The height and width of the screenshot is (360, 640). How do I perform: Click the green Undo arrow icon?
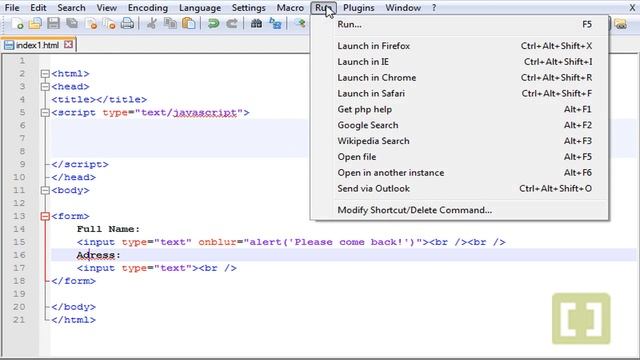coord(213,24)
